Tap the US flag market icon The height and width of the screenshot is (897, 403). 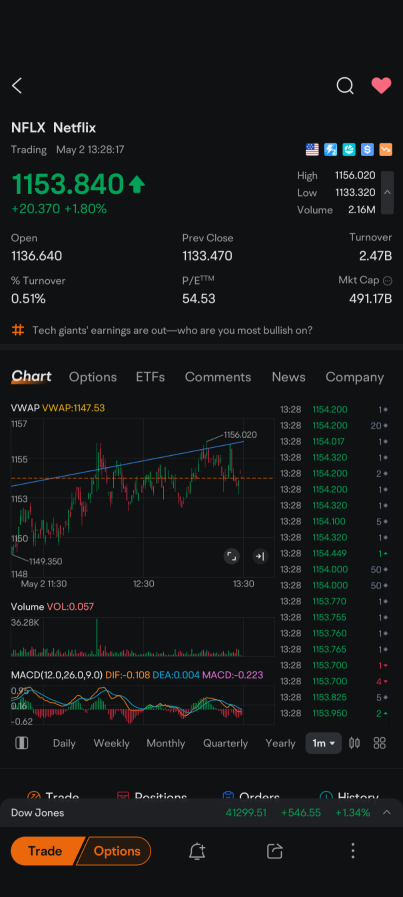click(x=312, y=150)
